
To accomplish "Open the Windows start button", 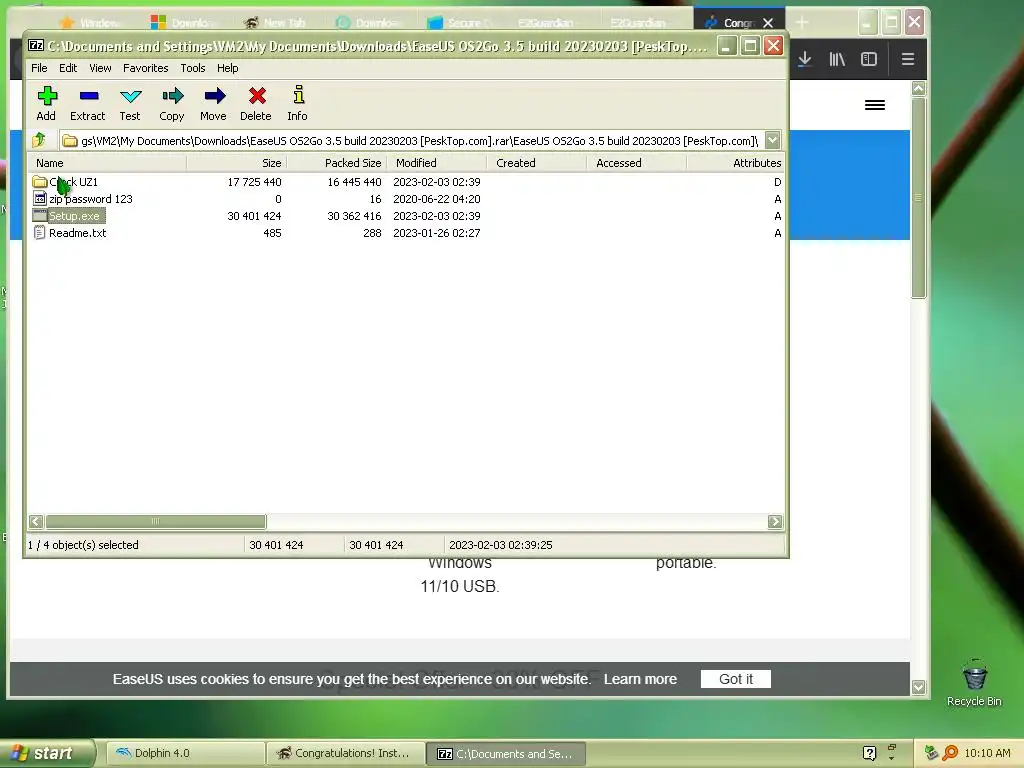I will 46,753.
